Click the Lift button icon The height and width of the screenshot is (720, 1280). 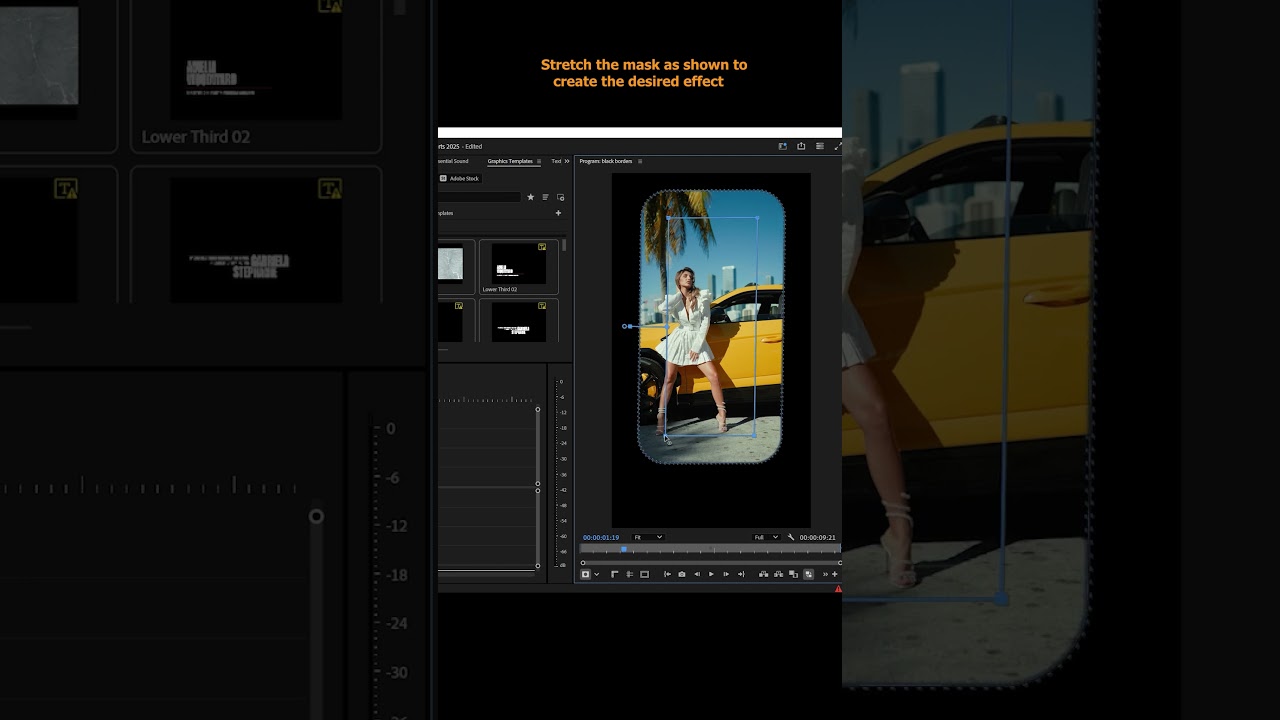tap(763, 574)
